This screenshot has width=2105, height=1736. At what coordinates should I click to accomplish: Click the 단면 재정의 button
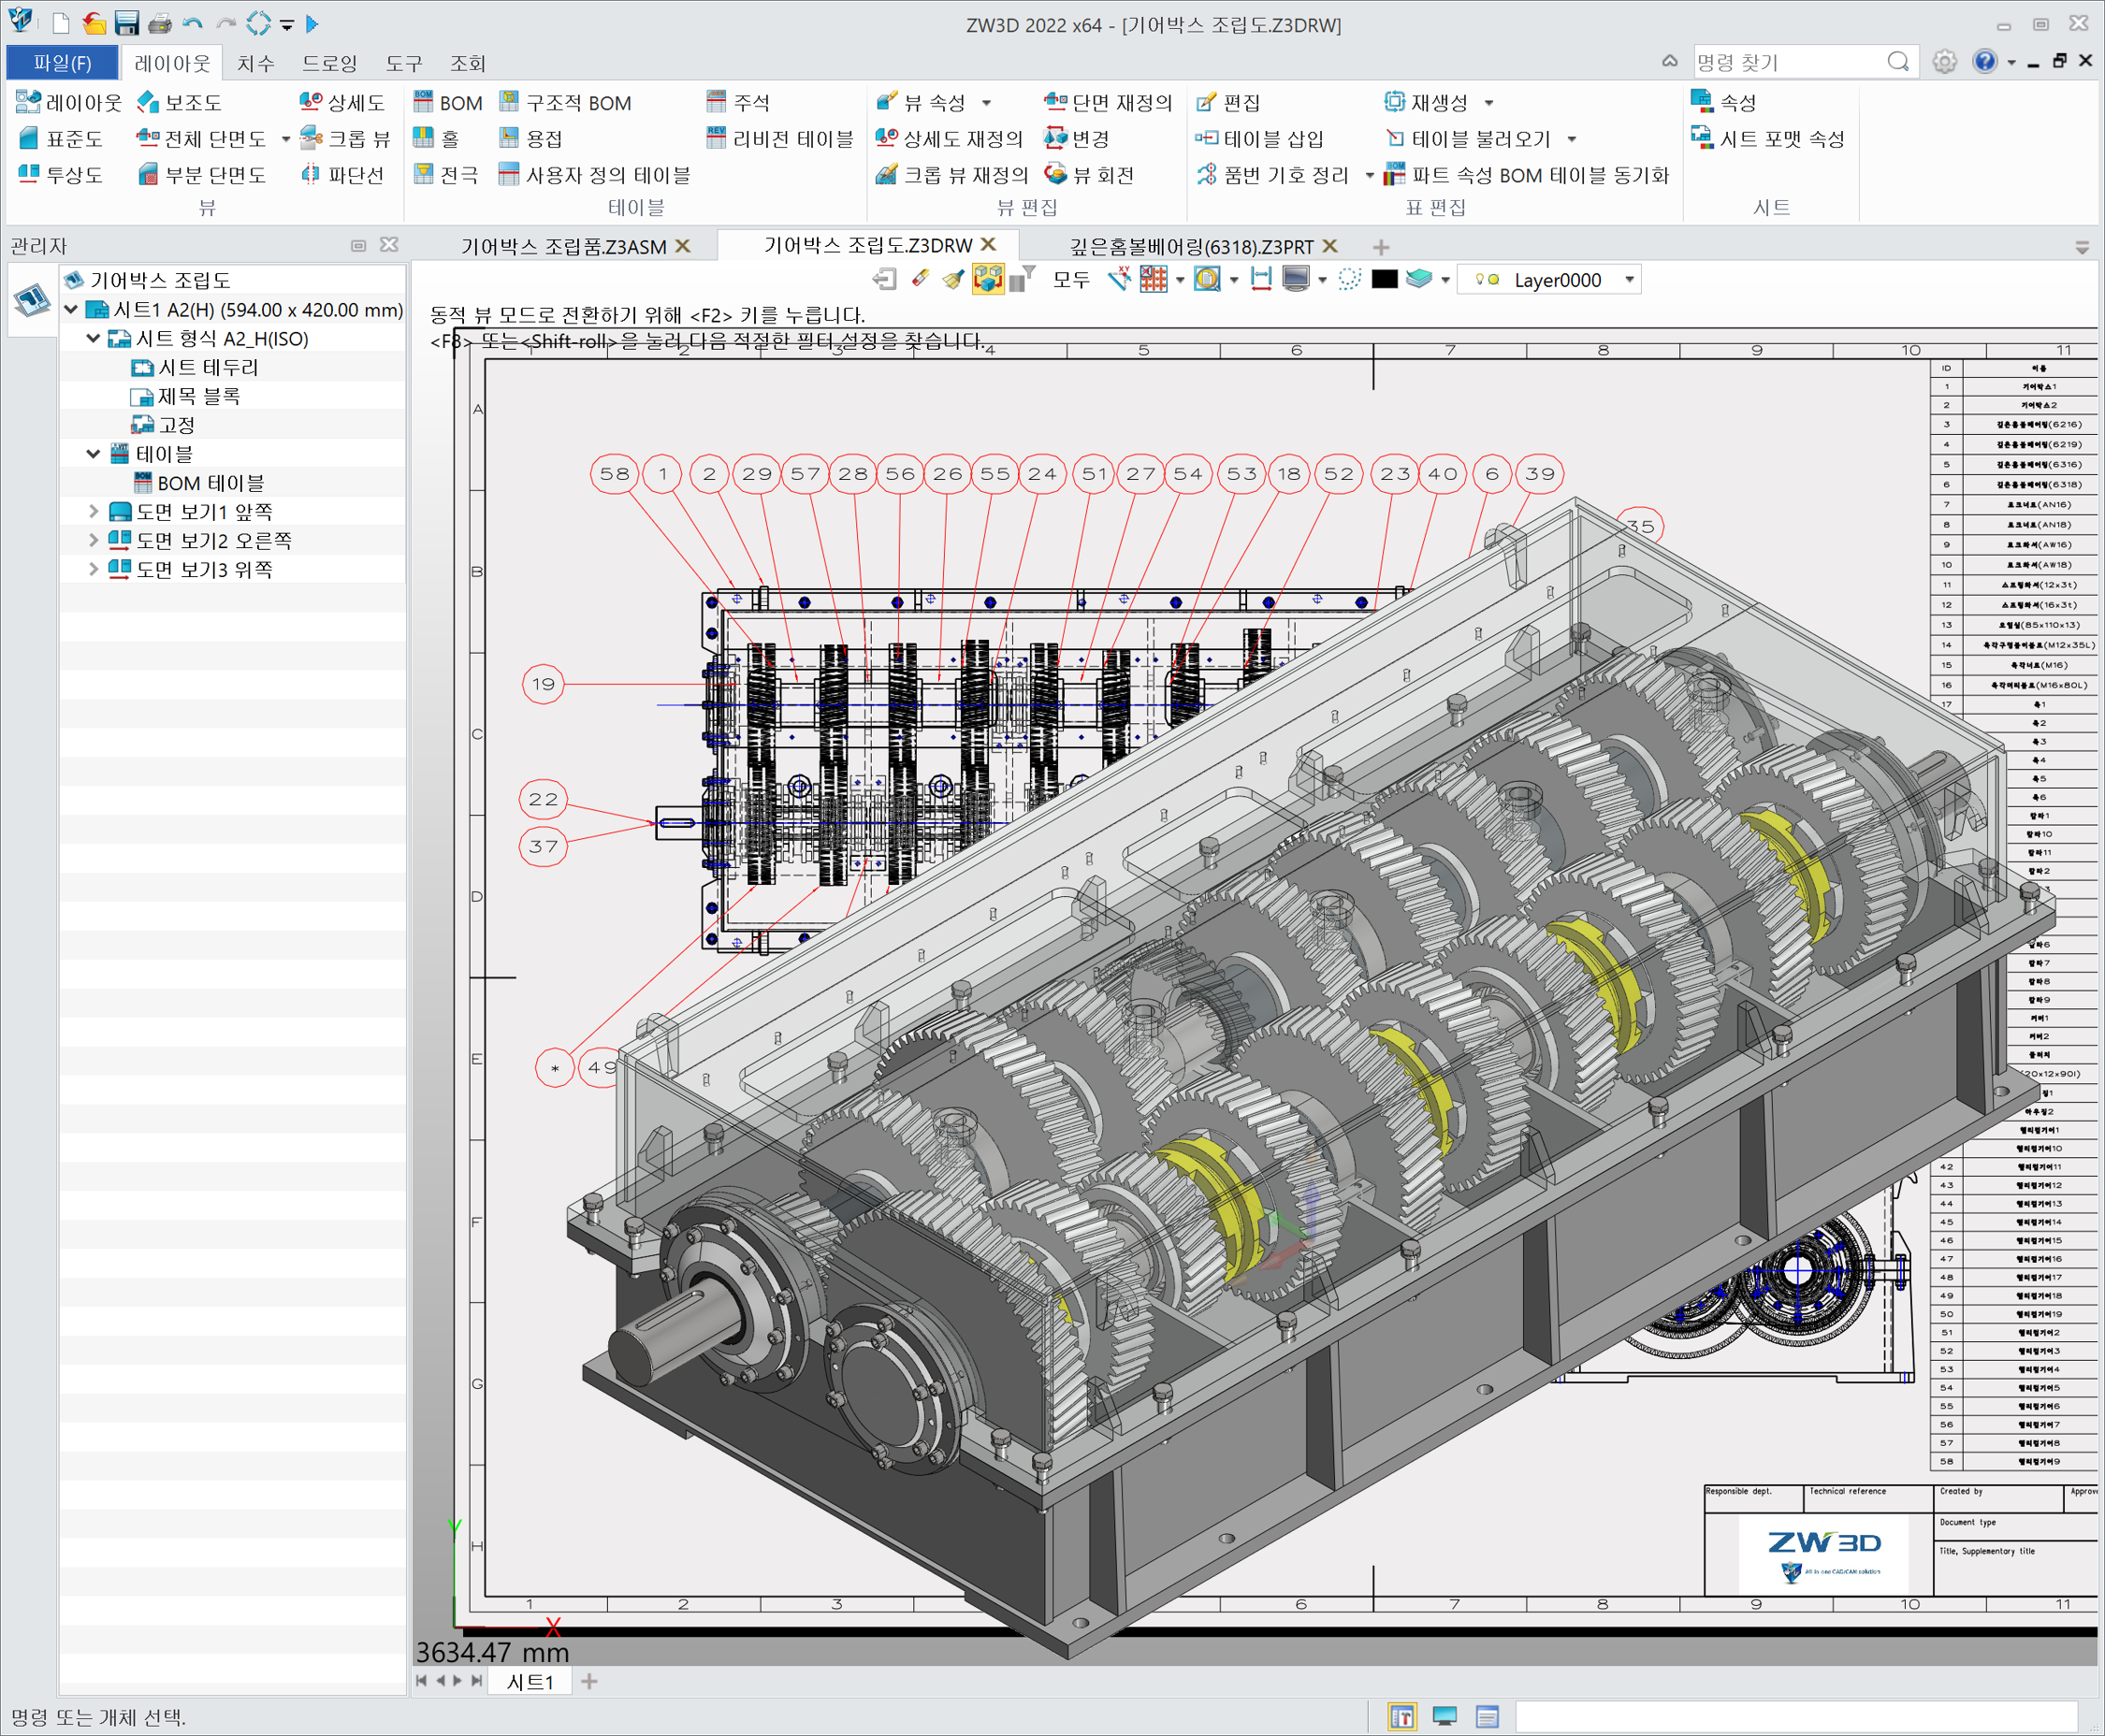click(1108, 103)
